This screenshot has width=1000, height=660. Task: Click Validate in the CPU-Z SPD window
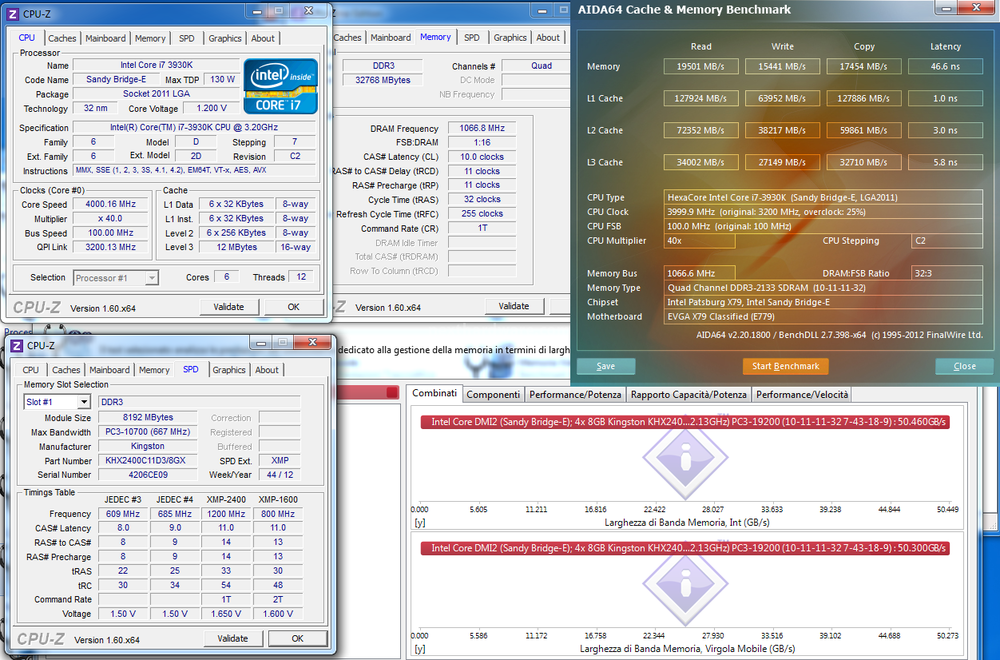233,638
